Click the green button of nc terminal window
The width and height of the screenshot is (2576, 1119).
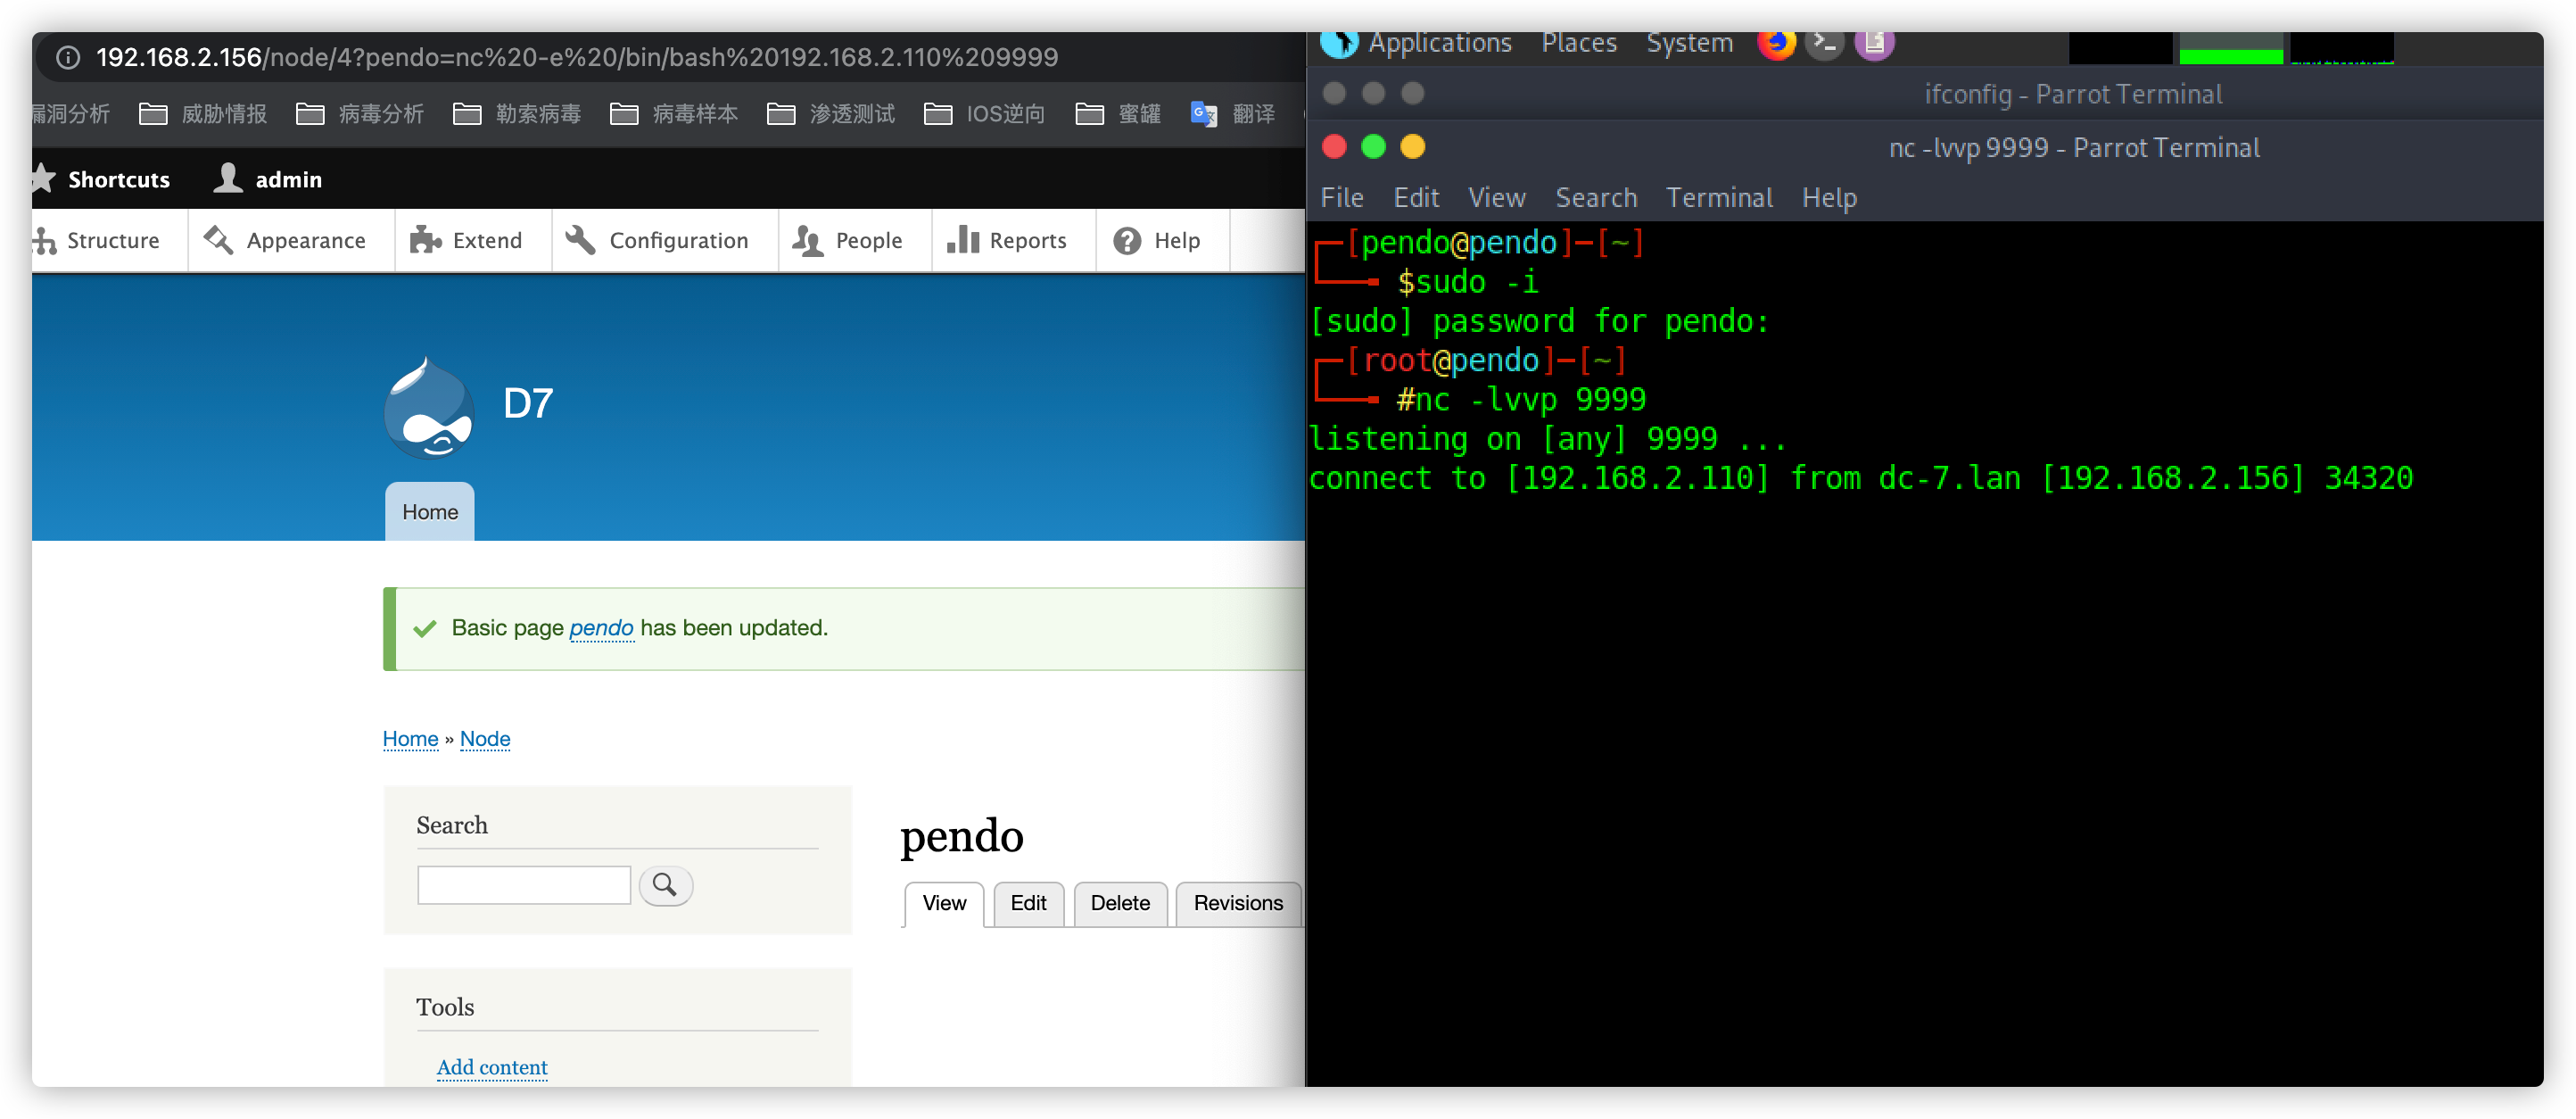pos(1373,147)
